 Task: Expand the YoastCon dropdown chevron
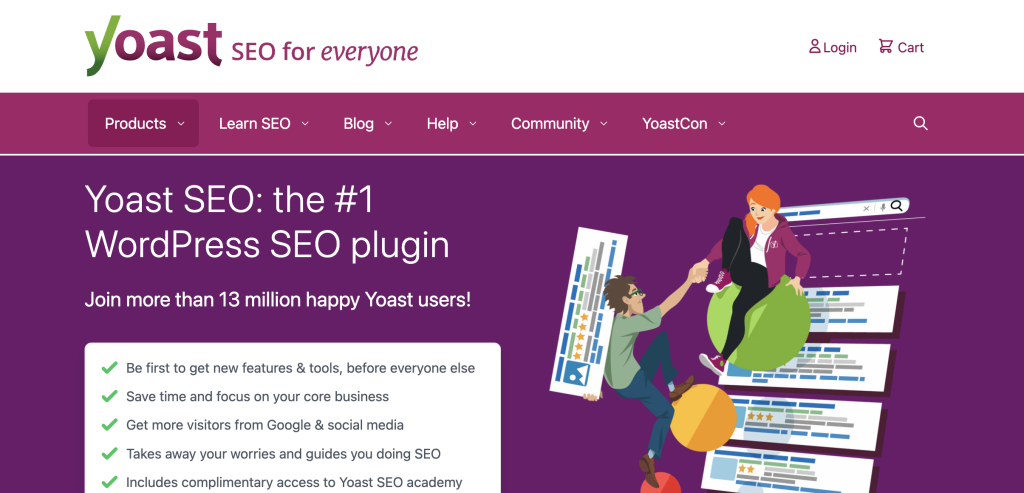pos(722,123)
